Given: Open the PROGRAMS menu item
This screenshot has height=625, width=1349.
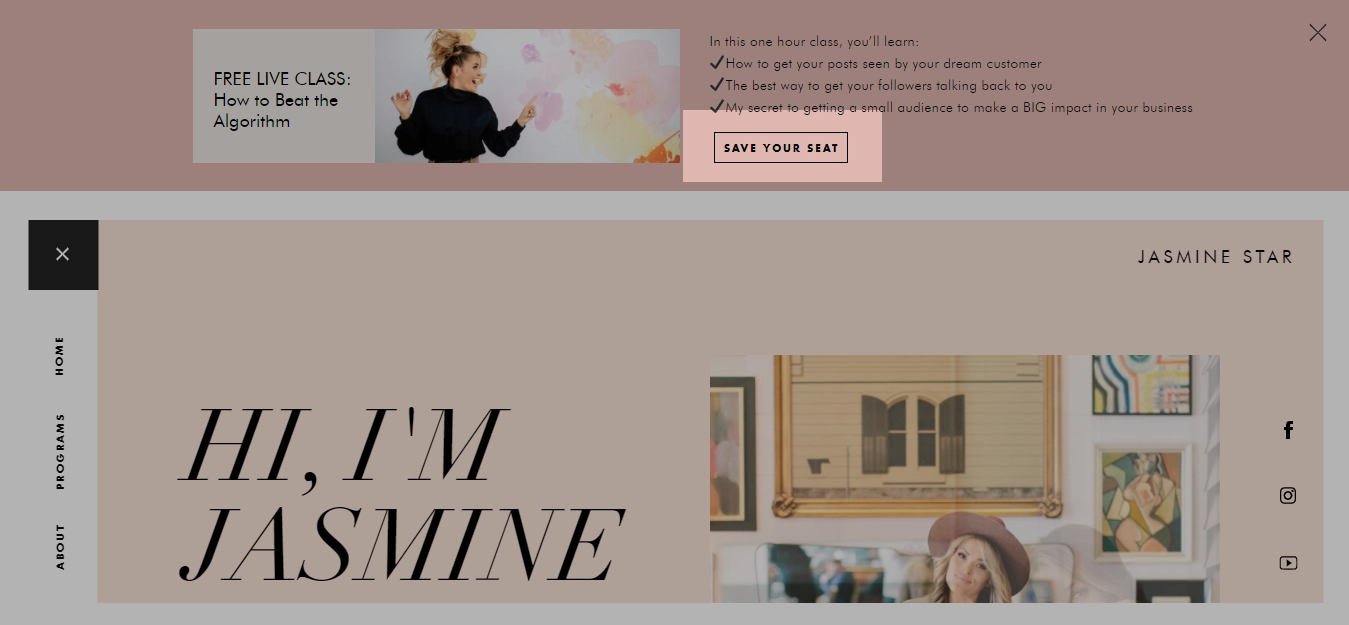Looking at the screenshot, I should click(x=59, y=451).
